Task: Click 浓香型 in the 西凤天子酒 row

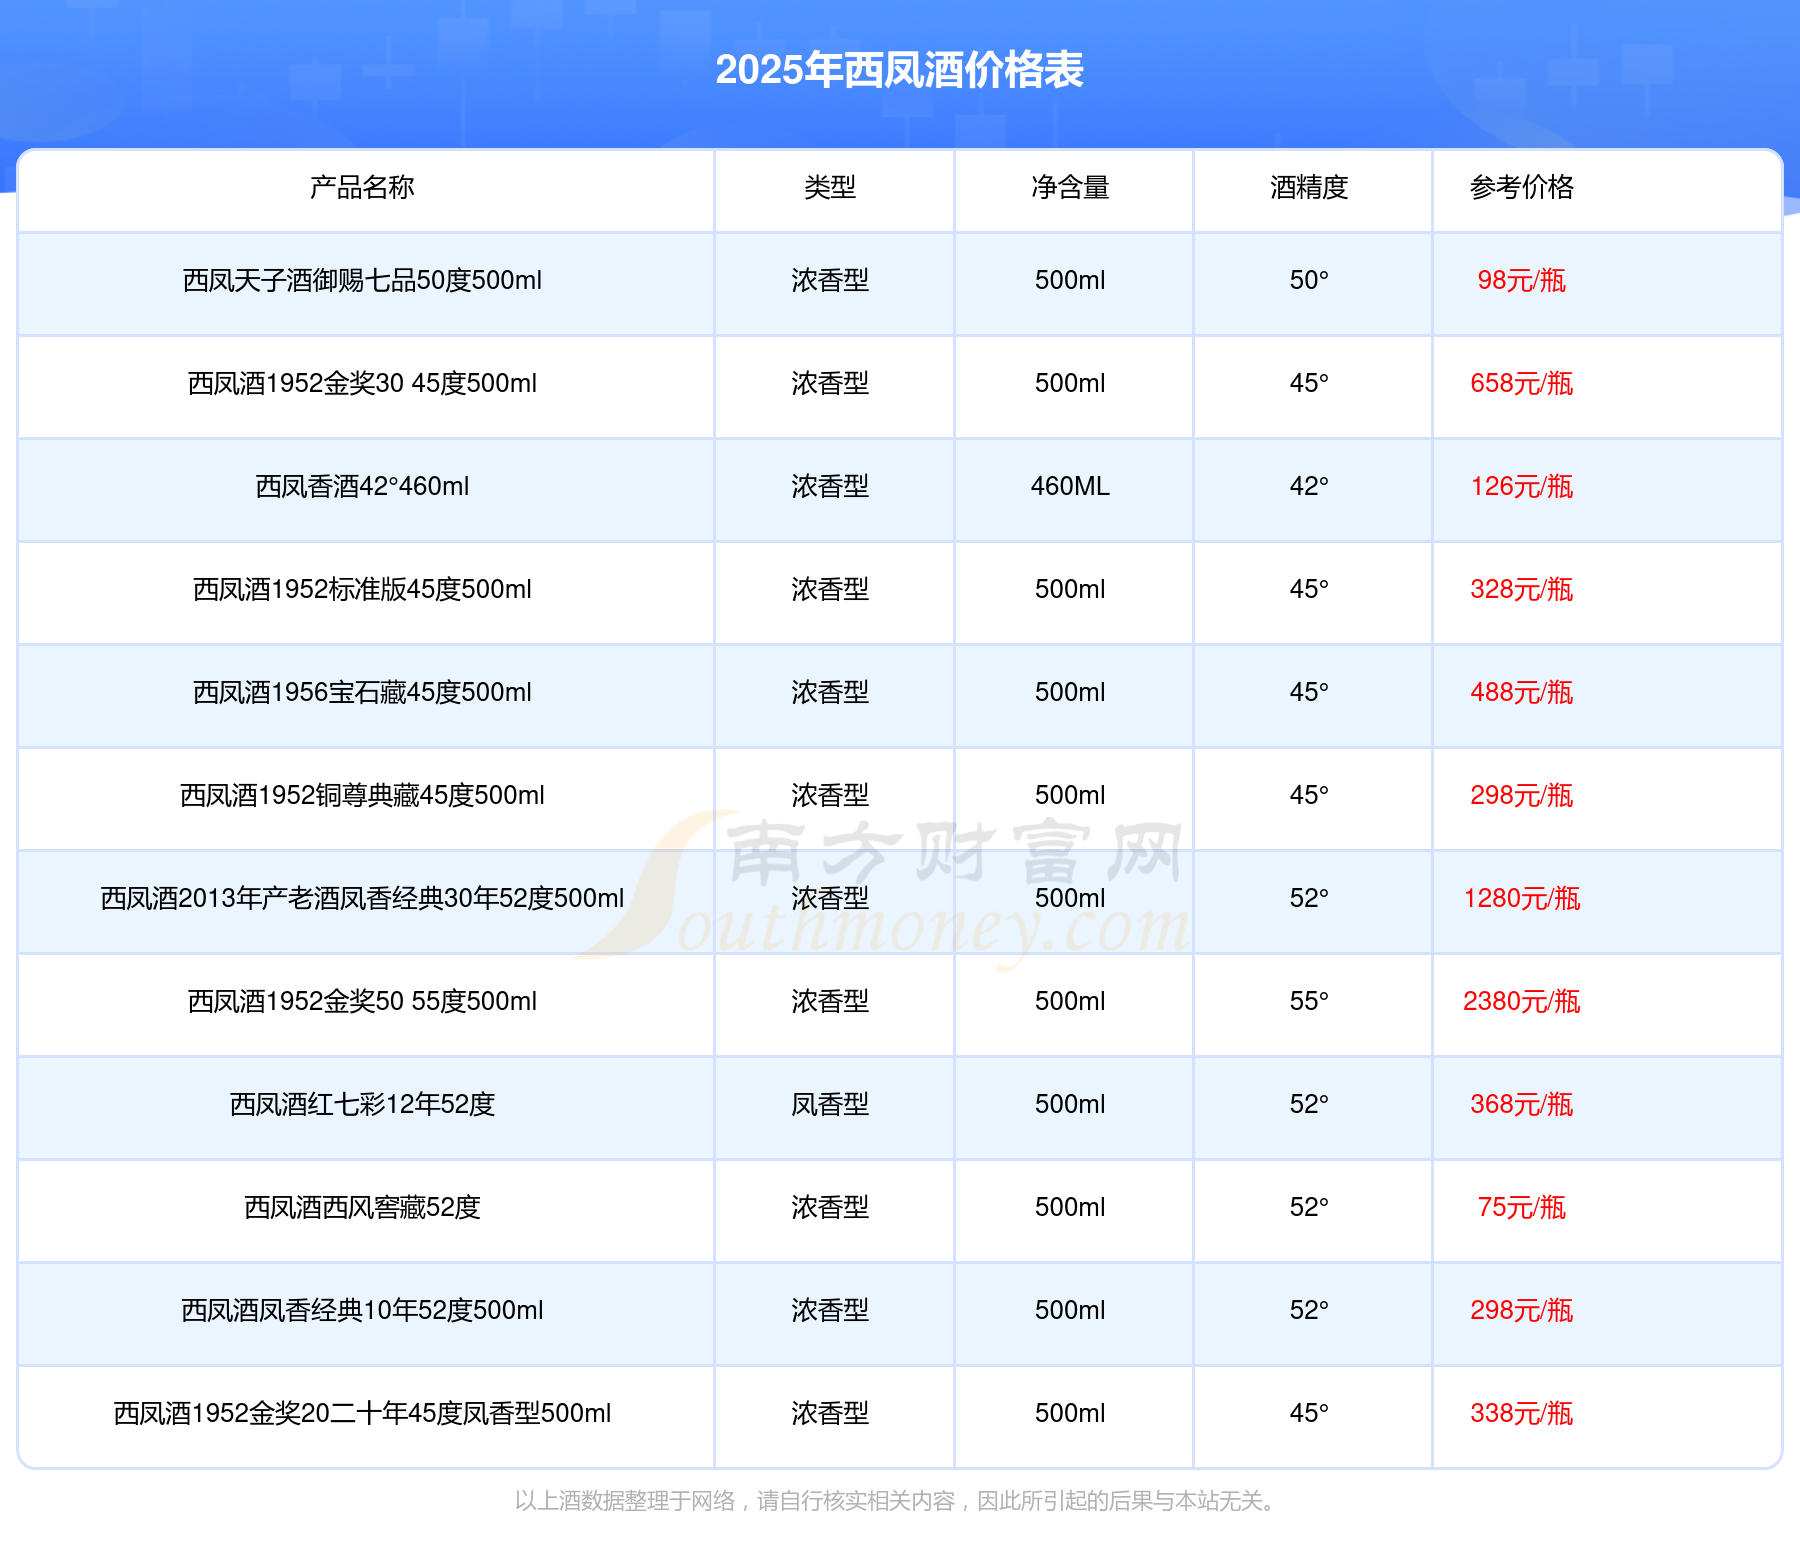Action: (830, 281)
